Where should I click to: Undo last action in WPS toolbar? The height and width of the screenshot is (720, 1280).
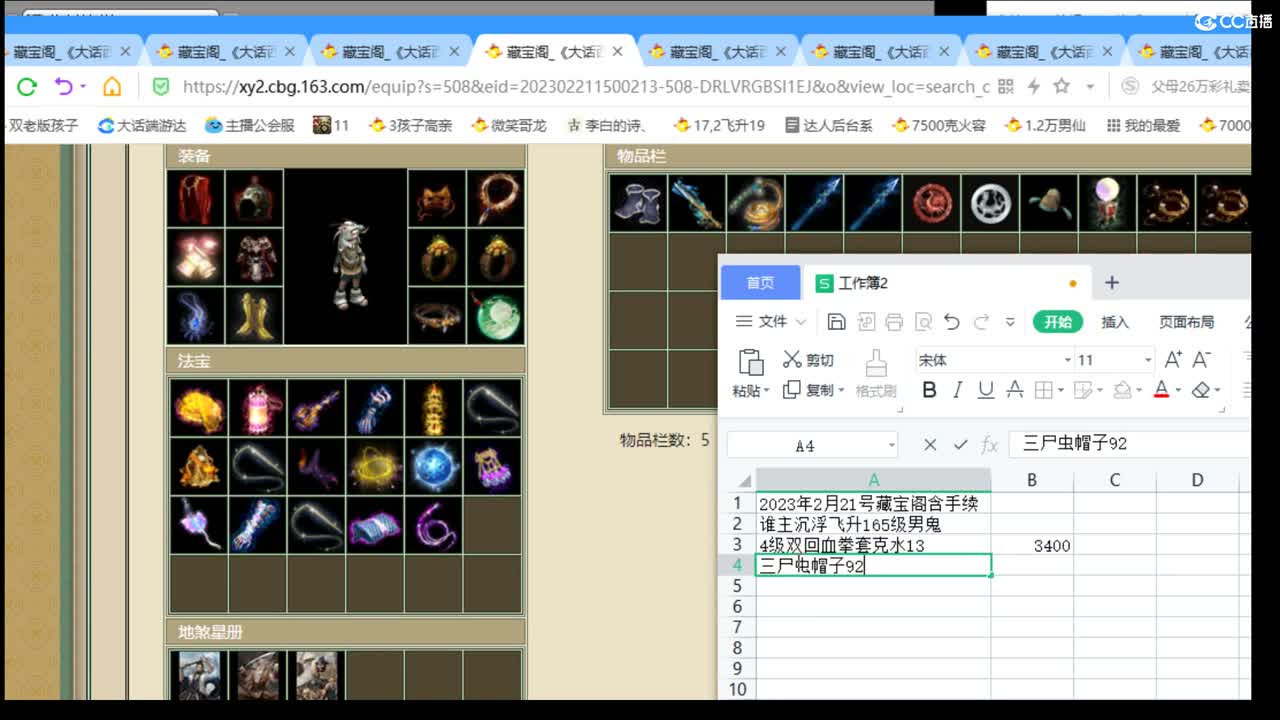tap(952, 322)
